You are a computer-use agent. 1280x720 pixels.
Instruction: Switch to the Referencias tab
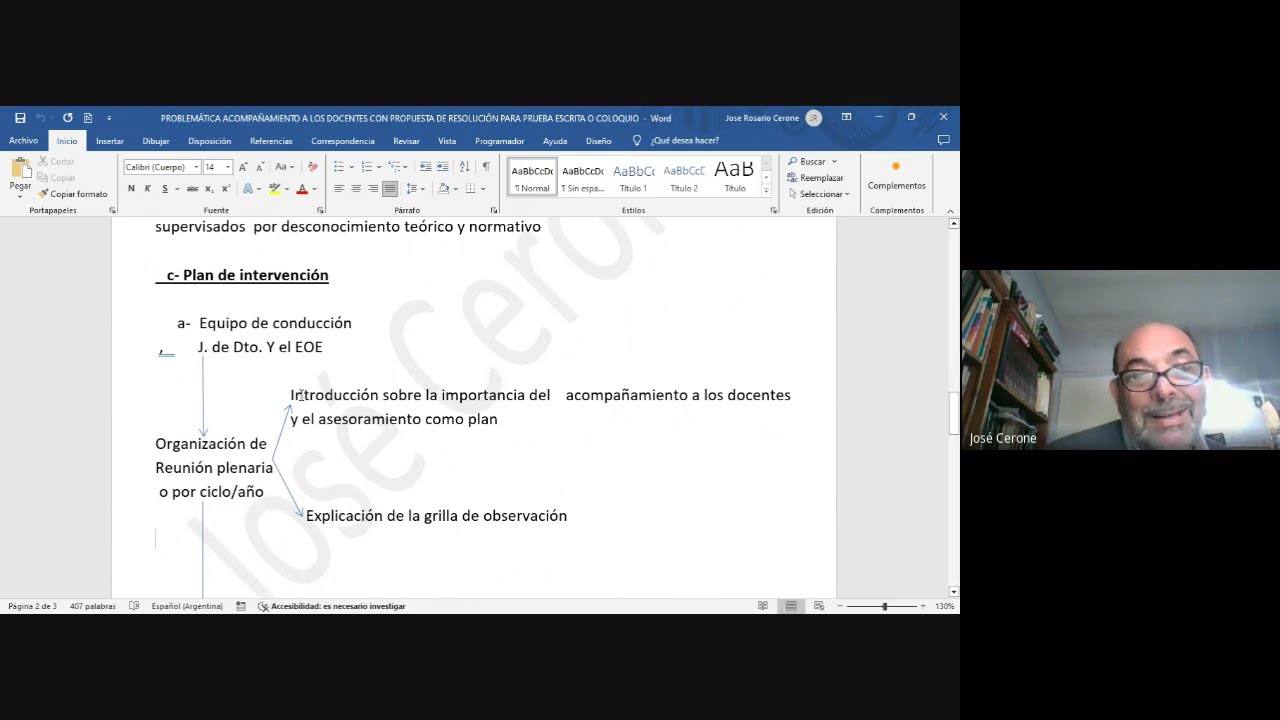coord(271,141)
